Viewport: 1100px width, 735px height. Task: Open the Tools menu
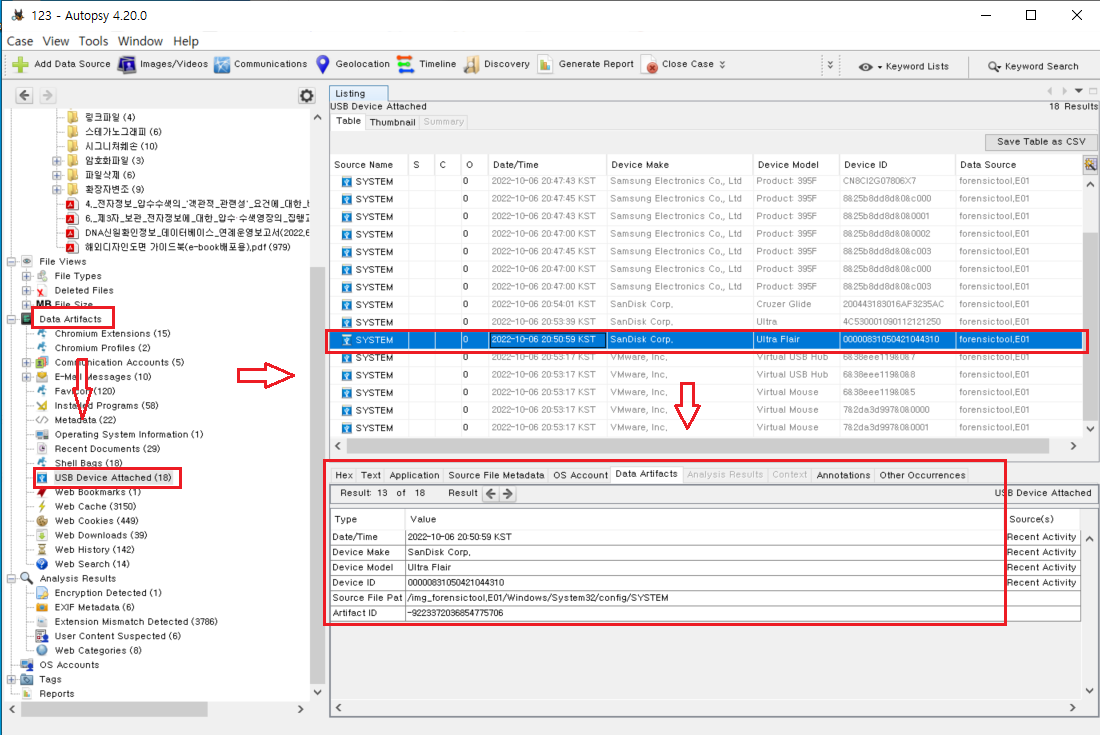(x=93, y=41)
